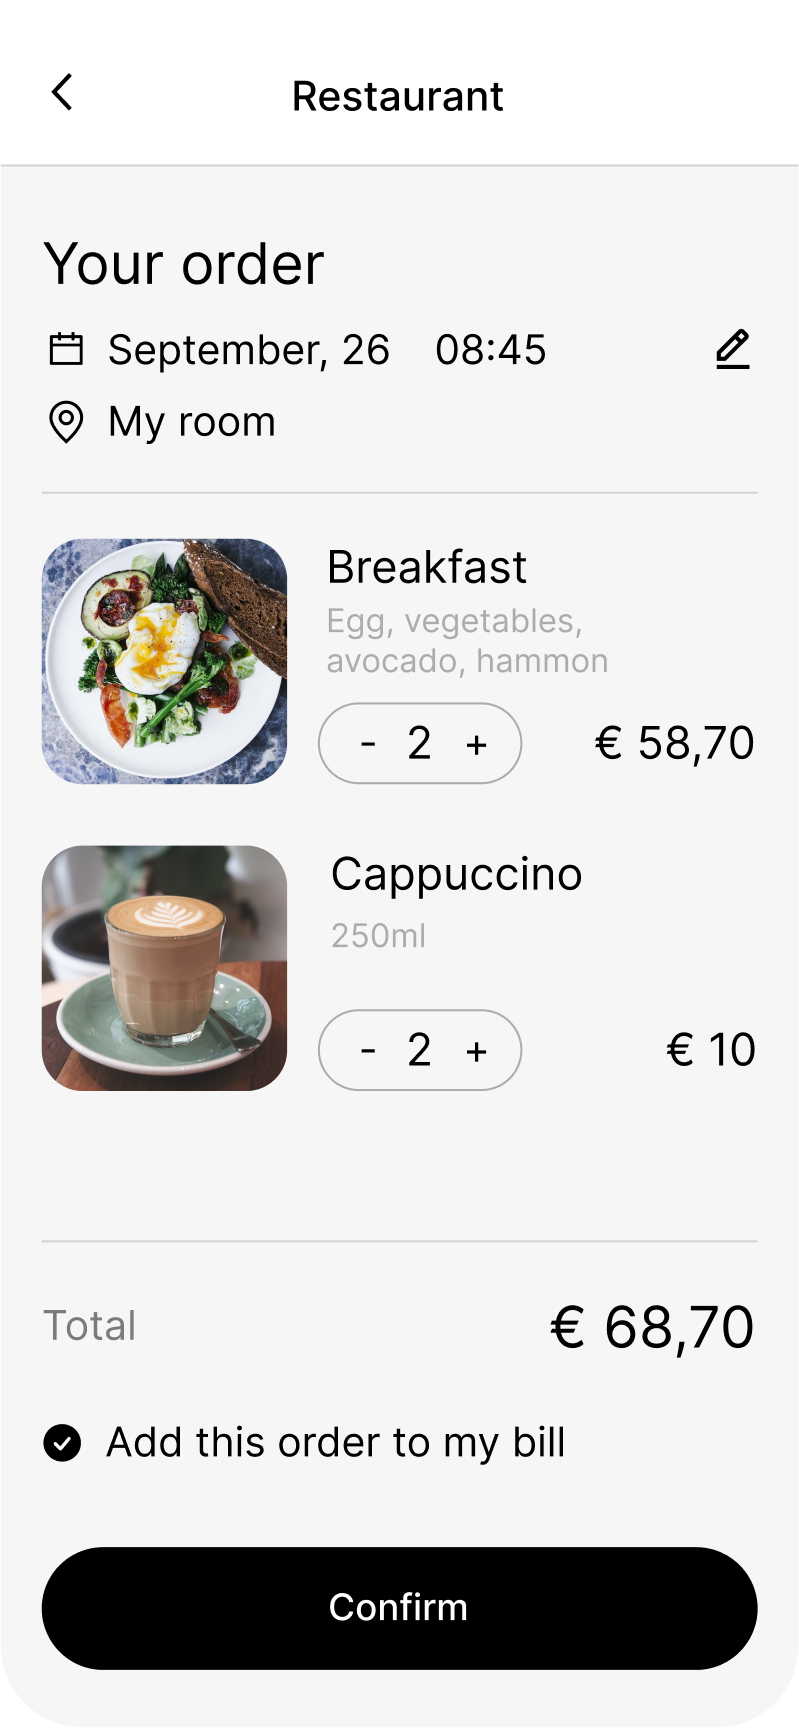Increase Breakfast quantity with plus
This screenshot has height=1728, width=799.
tap(477, 743)
